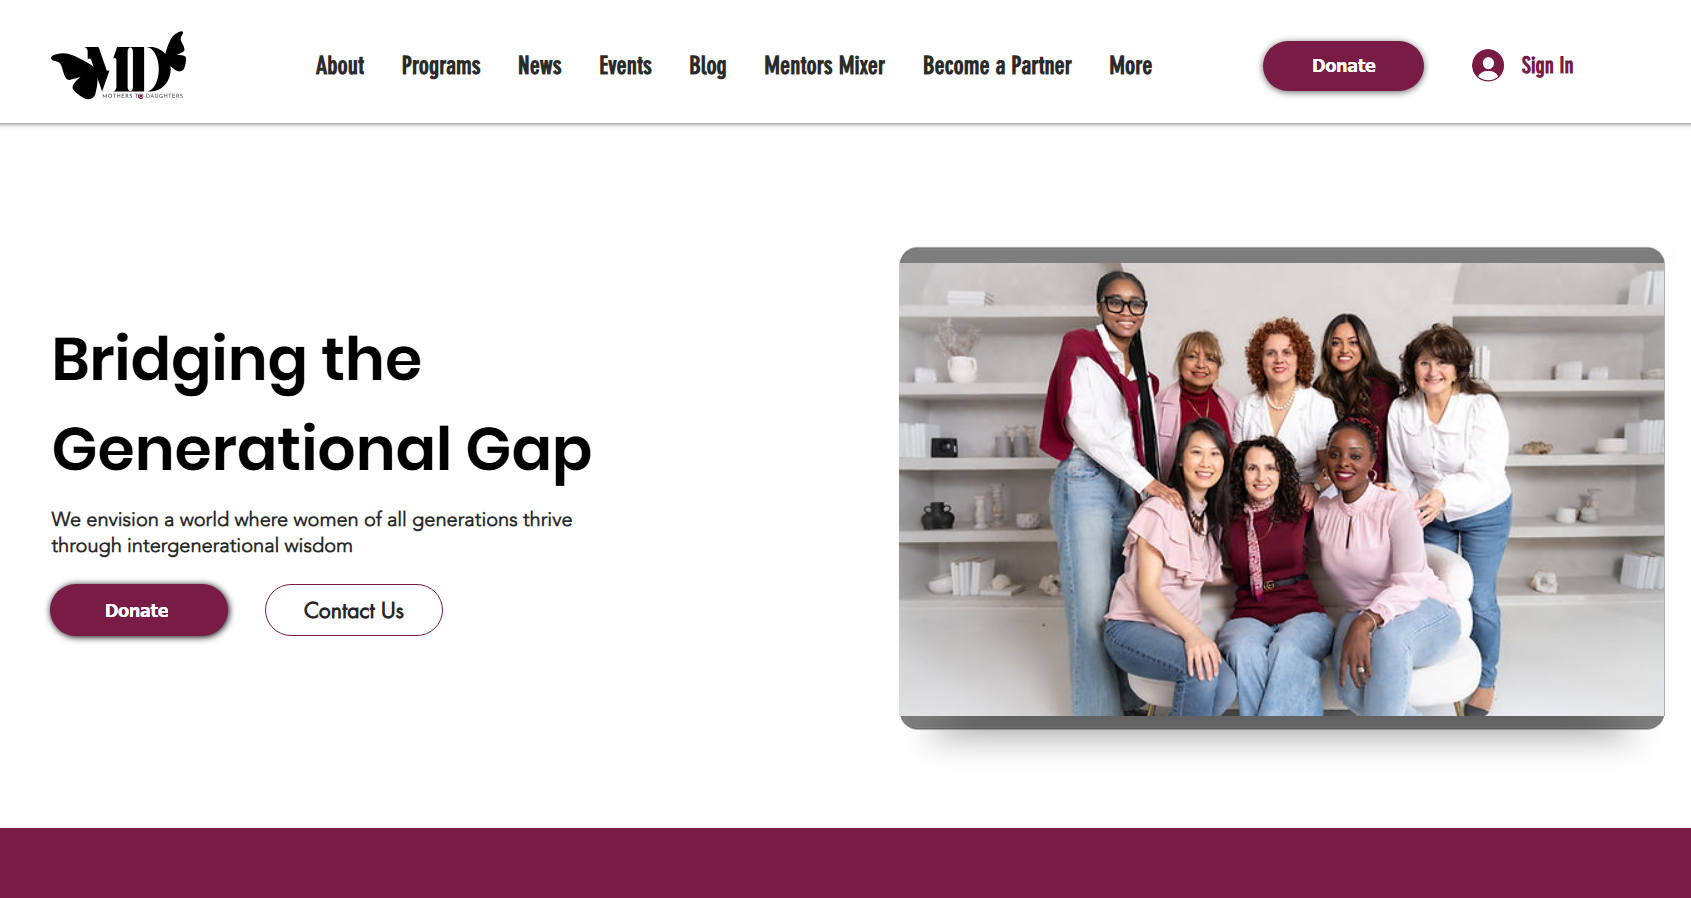
Task: Open the Events page link
Action: pyautogui.click(x=625, y=66)
